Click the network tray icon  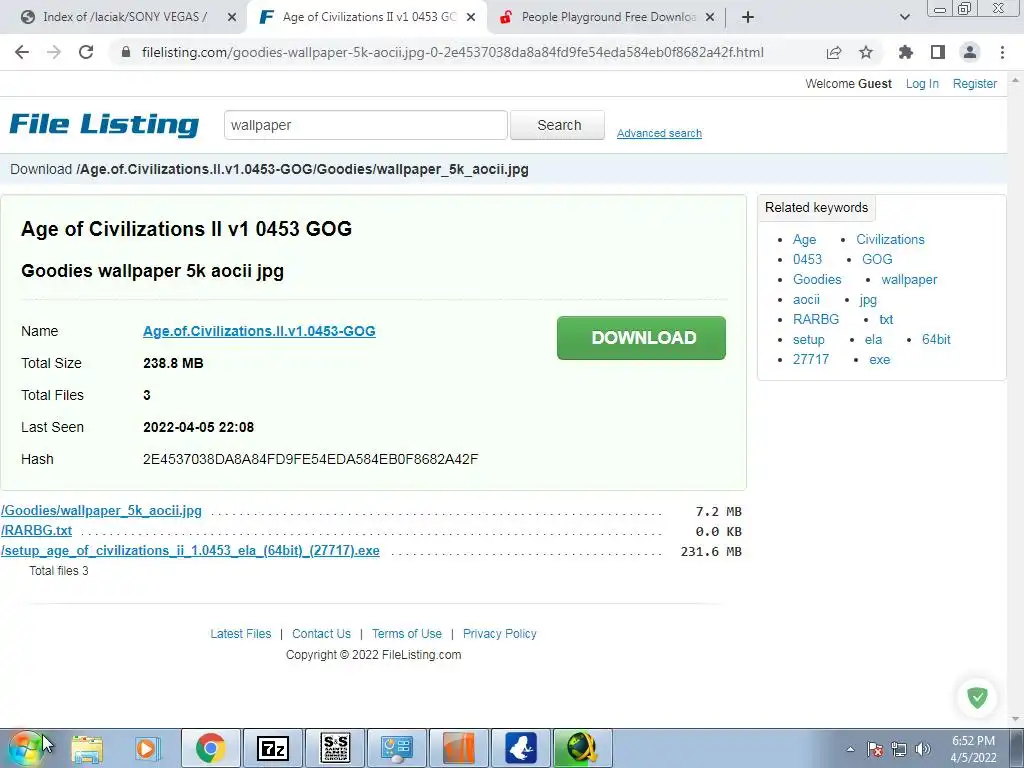click(899, 749)
